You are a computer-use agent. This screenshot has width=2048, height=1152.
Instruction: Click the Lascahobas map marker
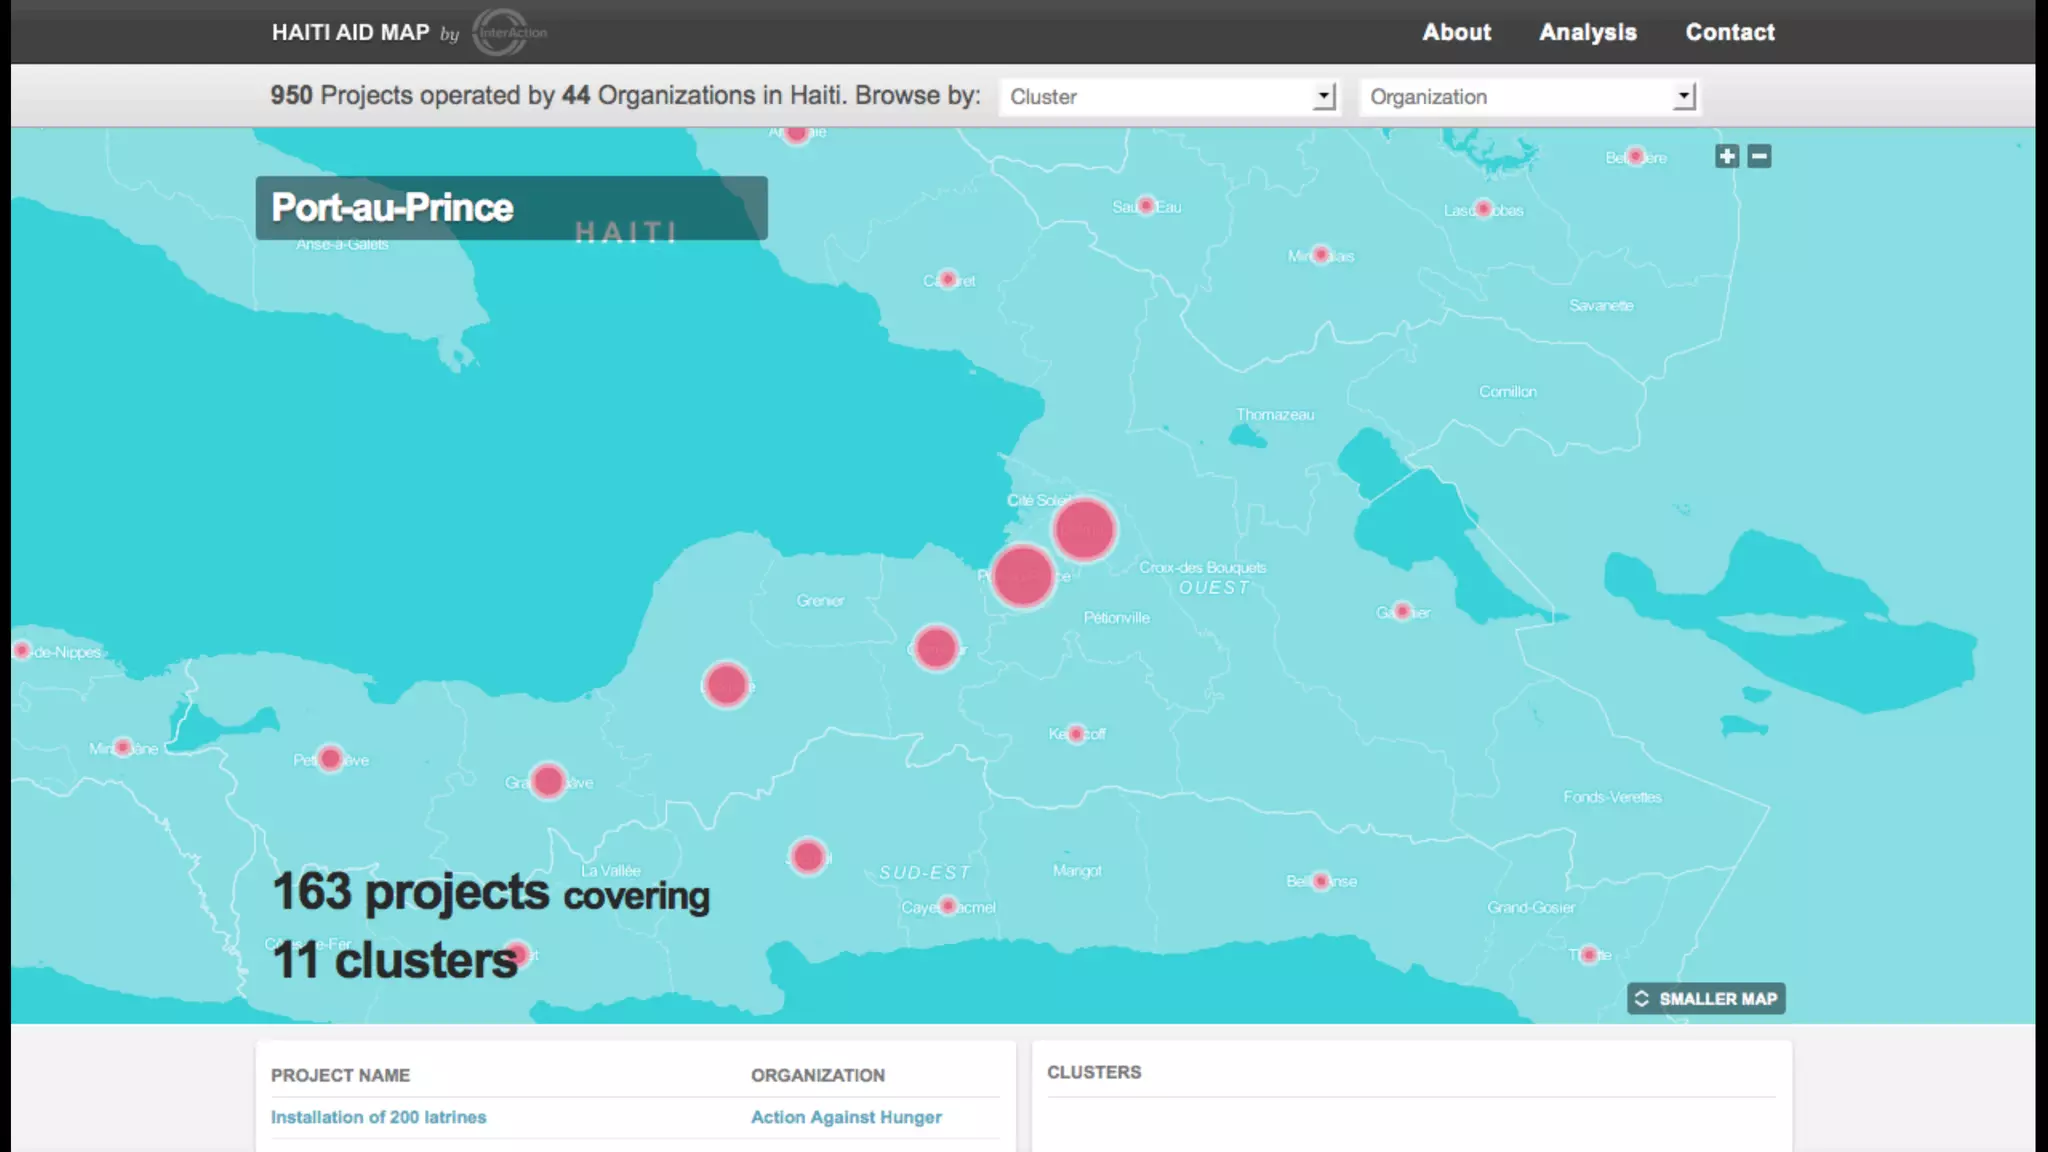tap(1484, 209)
